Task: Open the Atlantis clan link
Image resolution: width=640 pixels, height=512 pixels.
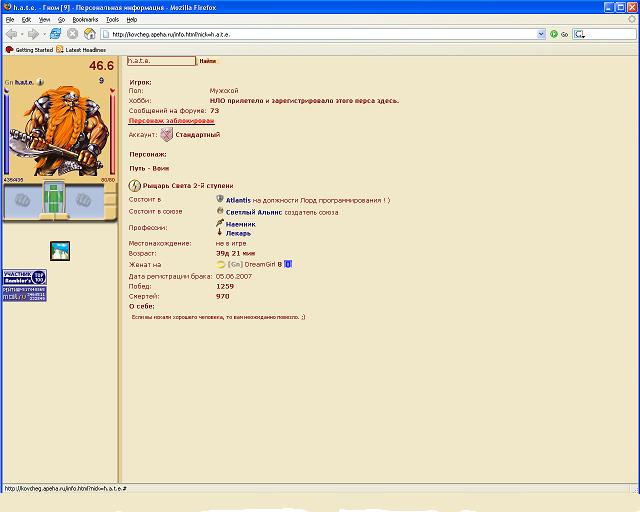Action: click(238, 200)
